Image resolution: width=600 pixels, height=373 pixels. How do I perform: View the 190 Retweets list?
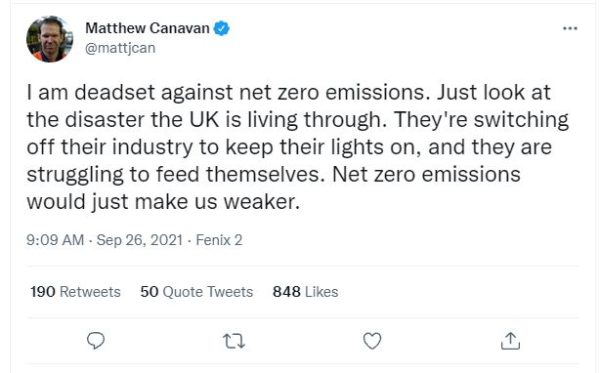point(75,292)
